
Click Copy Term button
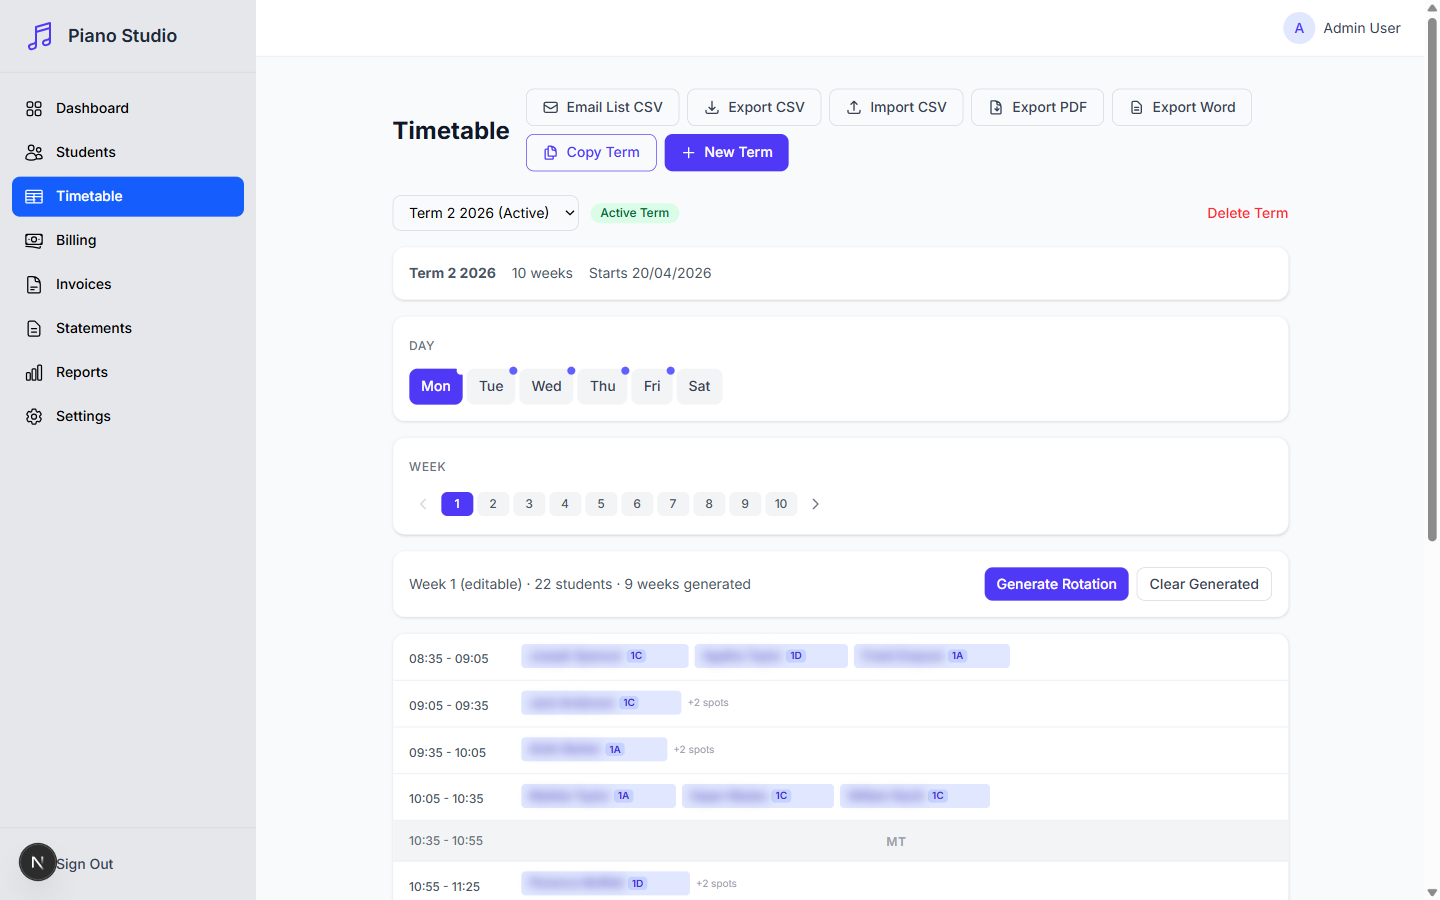(591, 152)
